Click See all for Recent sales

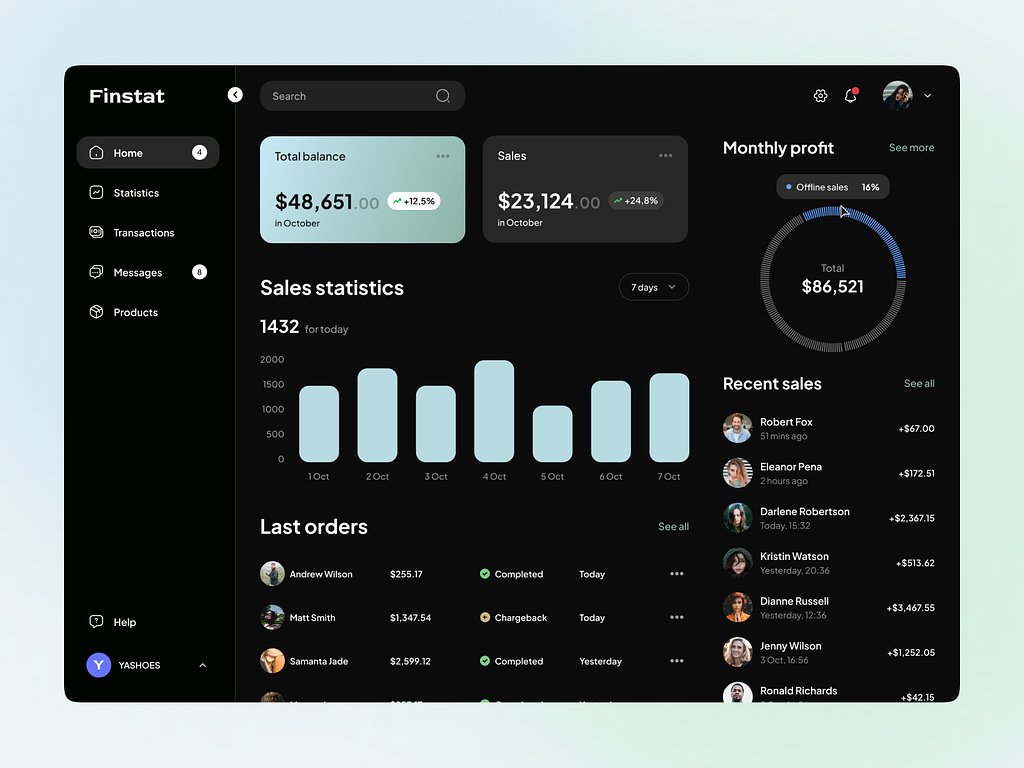click(919, 384)
